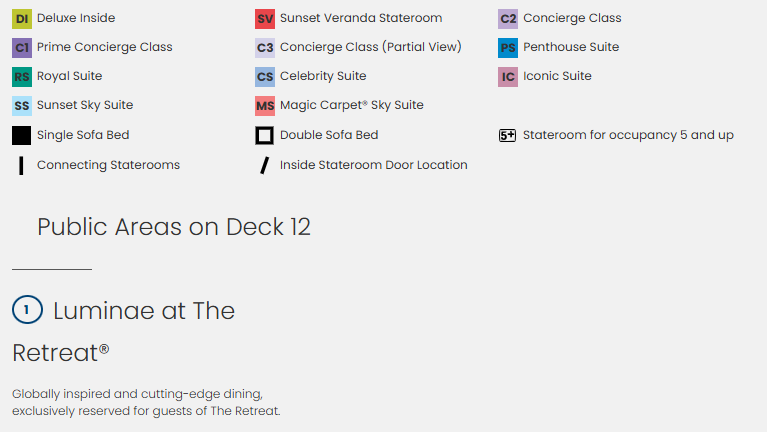Click the Connecting Staterooms bar symbol
Screen dimensions: 767x432
(21, 165)
